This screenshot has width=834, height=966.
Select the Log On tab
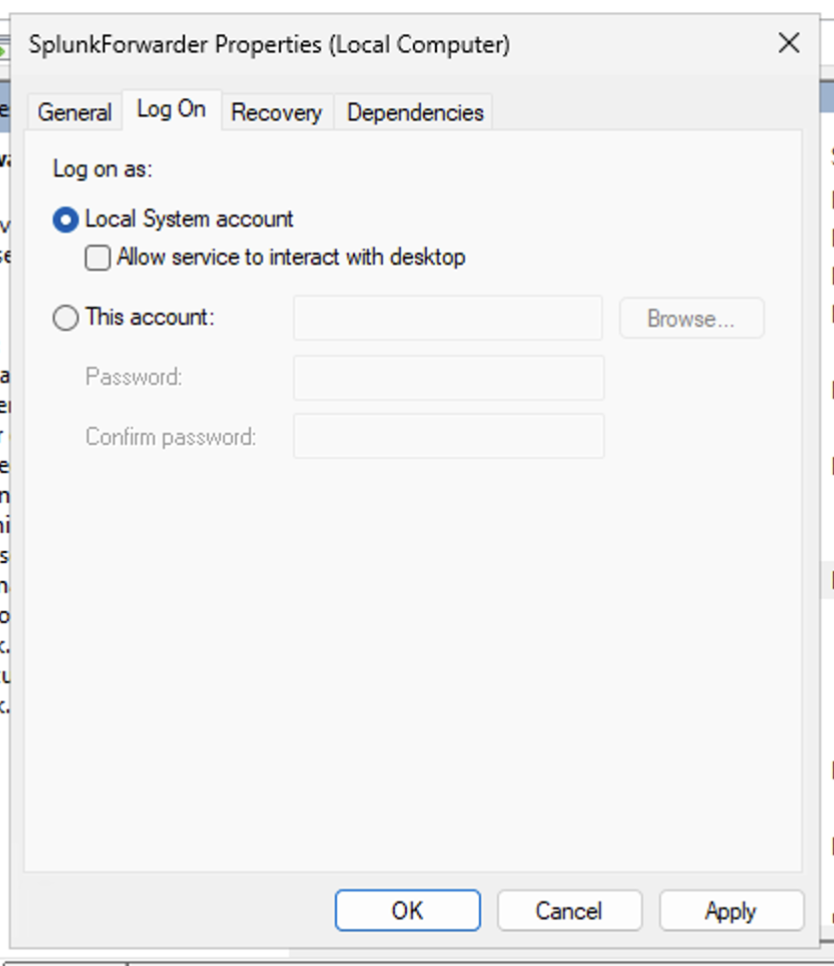coord(171,110)
